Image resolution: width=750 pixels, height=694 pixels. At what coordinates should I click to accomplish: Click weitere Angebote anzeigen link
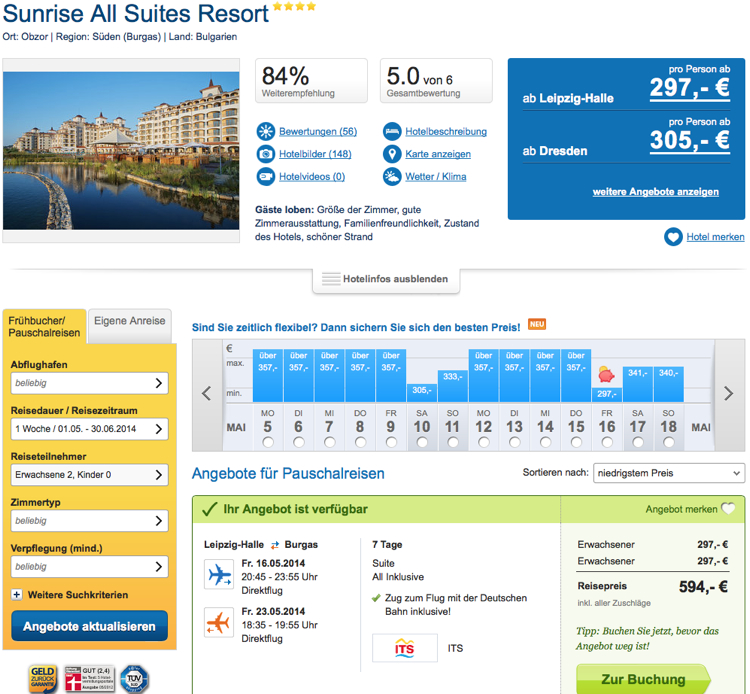[x=655, y=192]
